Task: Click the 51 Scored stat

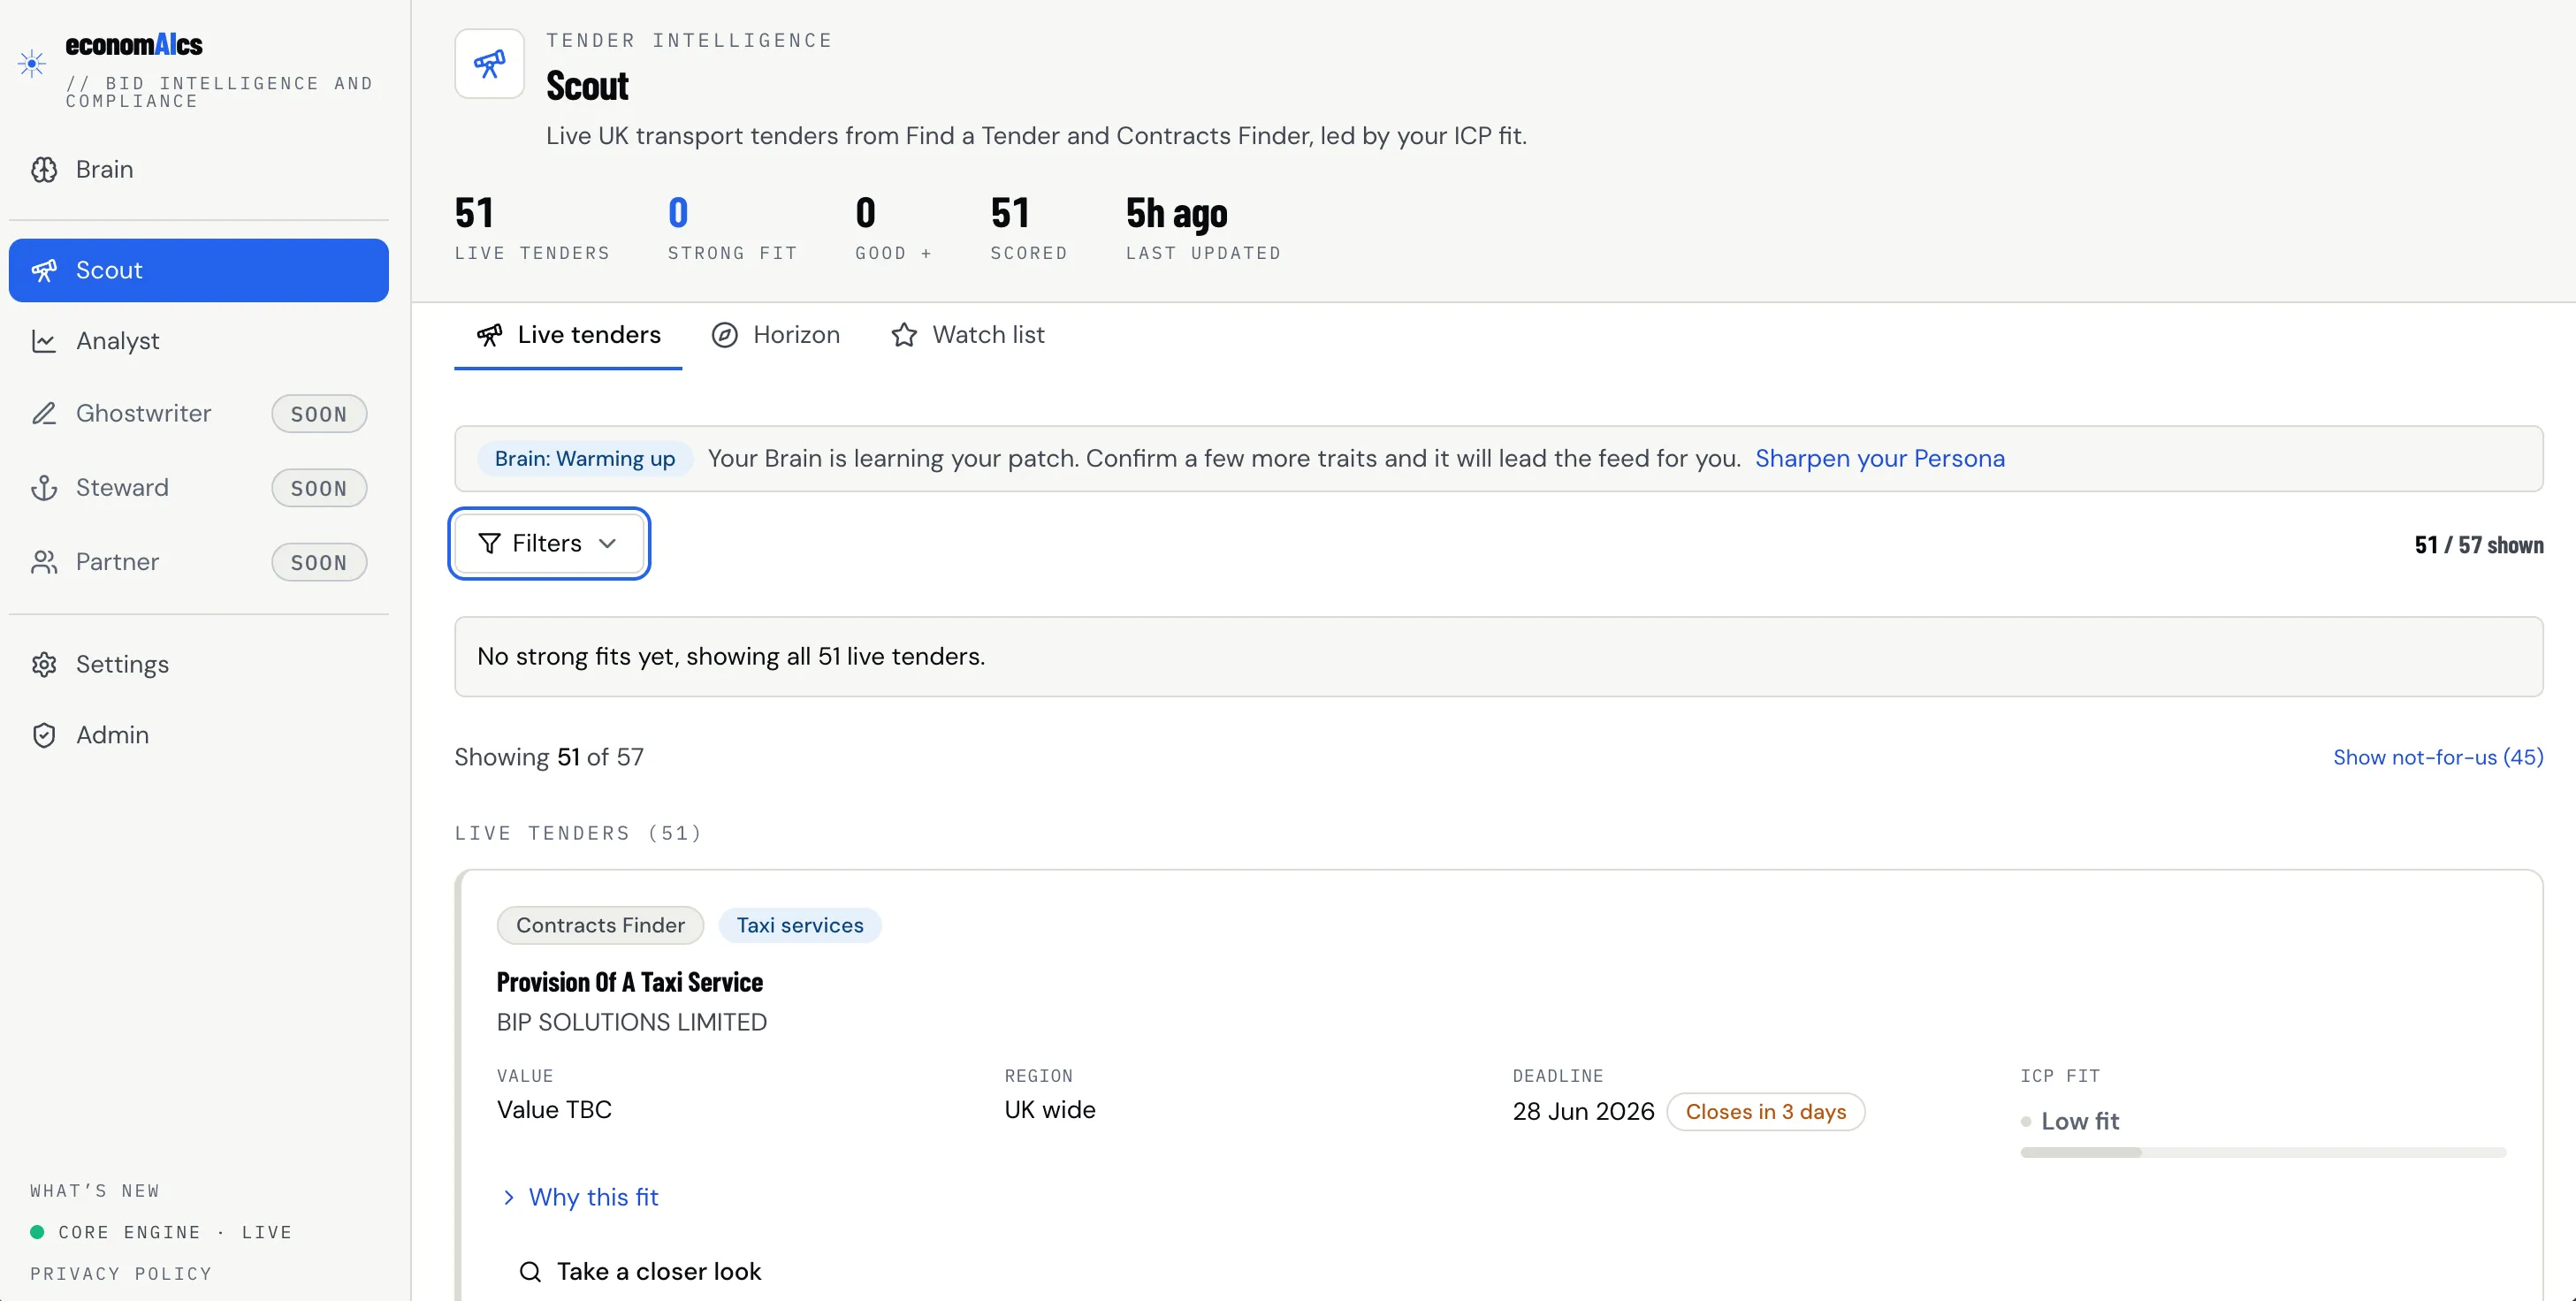Action: click(1029, 228)
